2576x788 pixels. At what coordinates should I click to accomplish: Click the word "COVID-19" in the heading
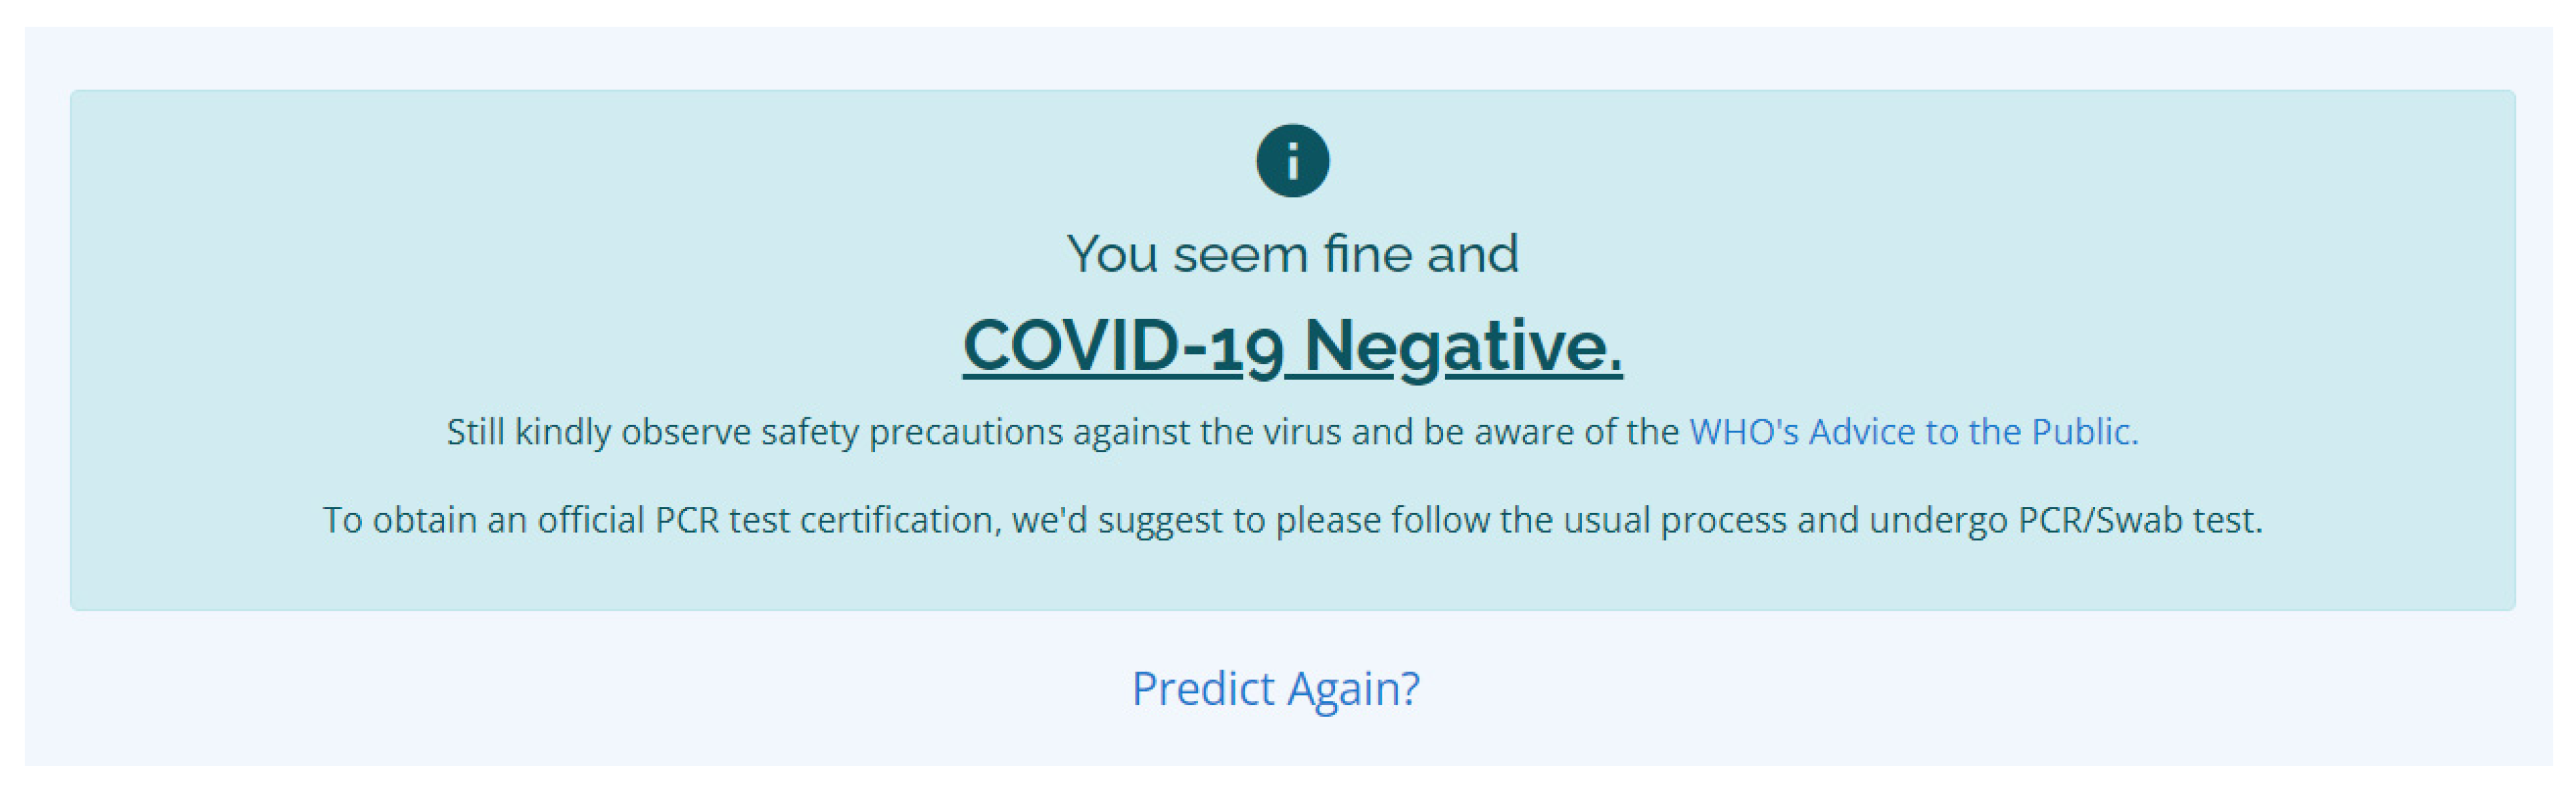[x=1122, y=346]
